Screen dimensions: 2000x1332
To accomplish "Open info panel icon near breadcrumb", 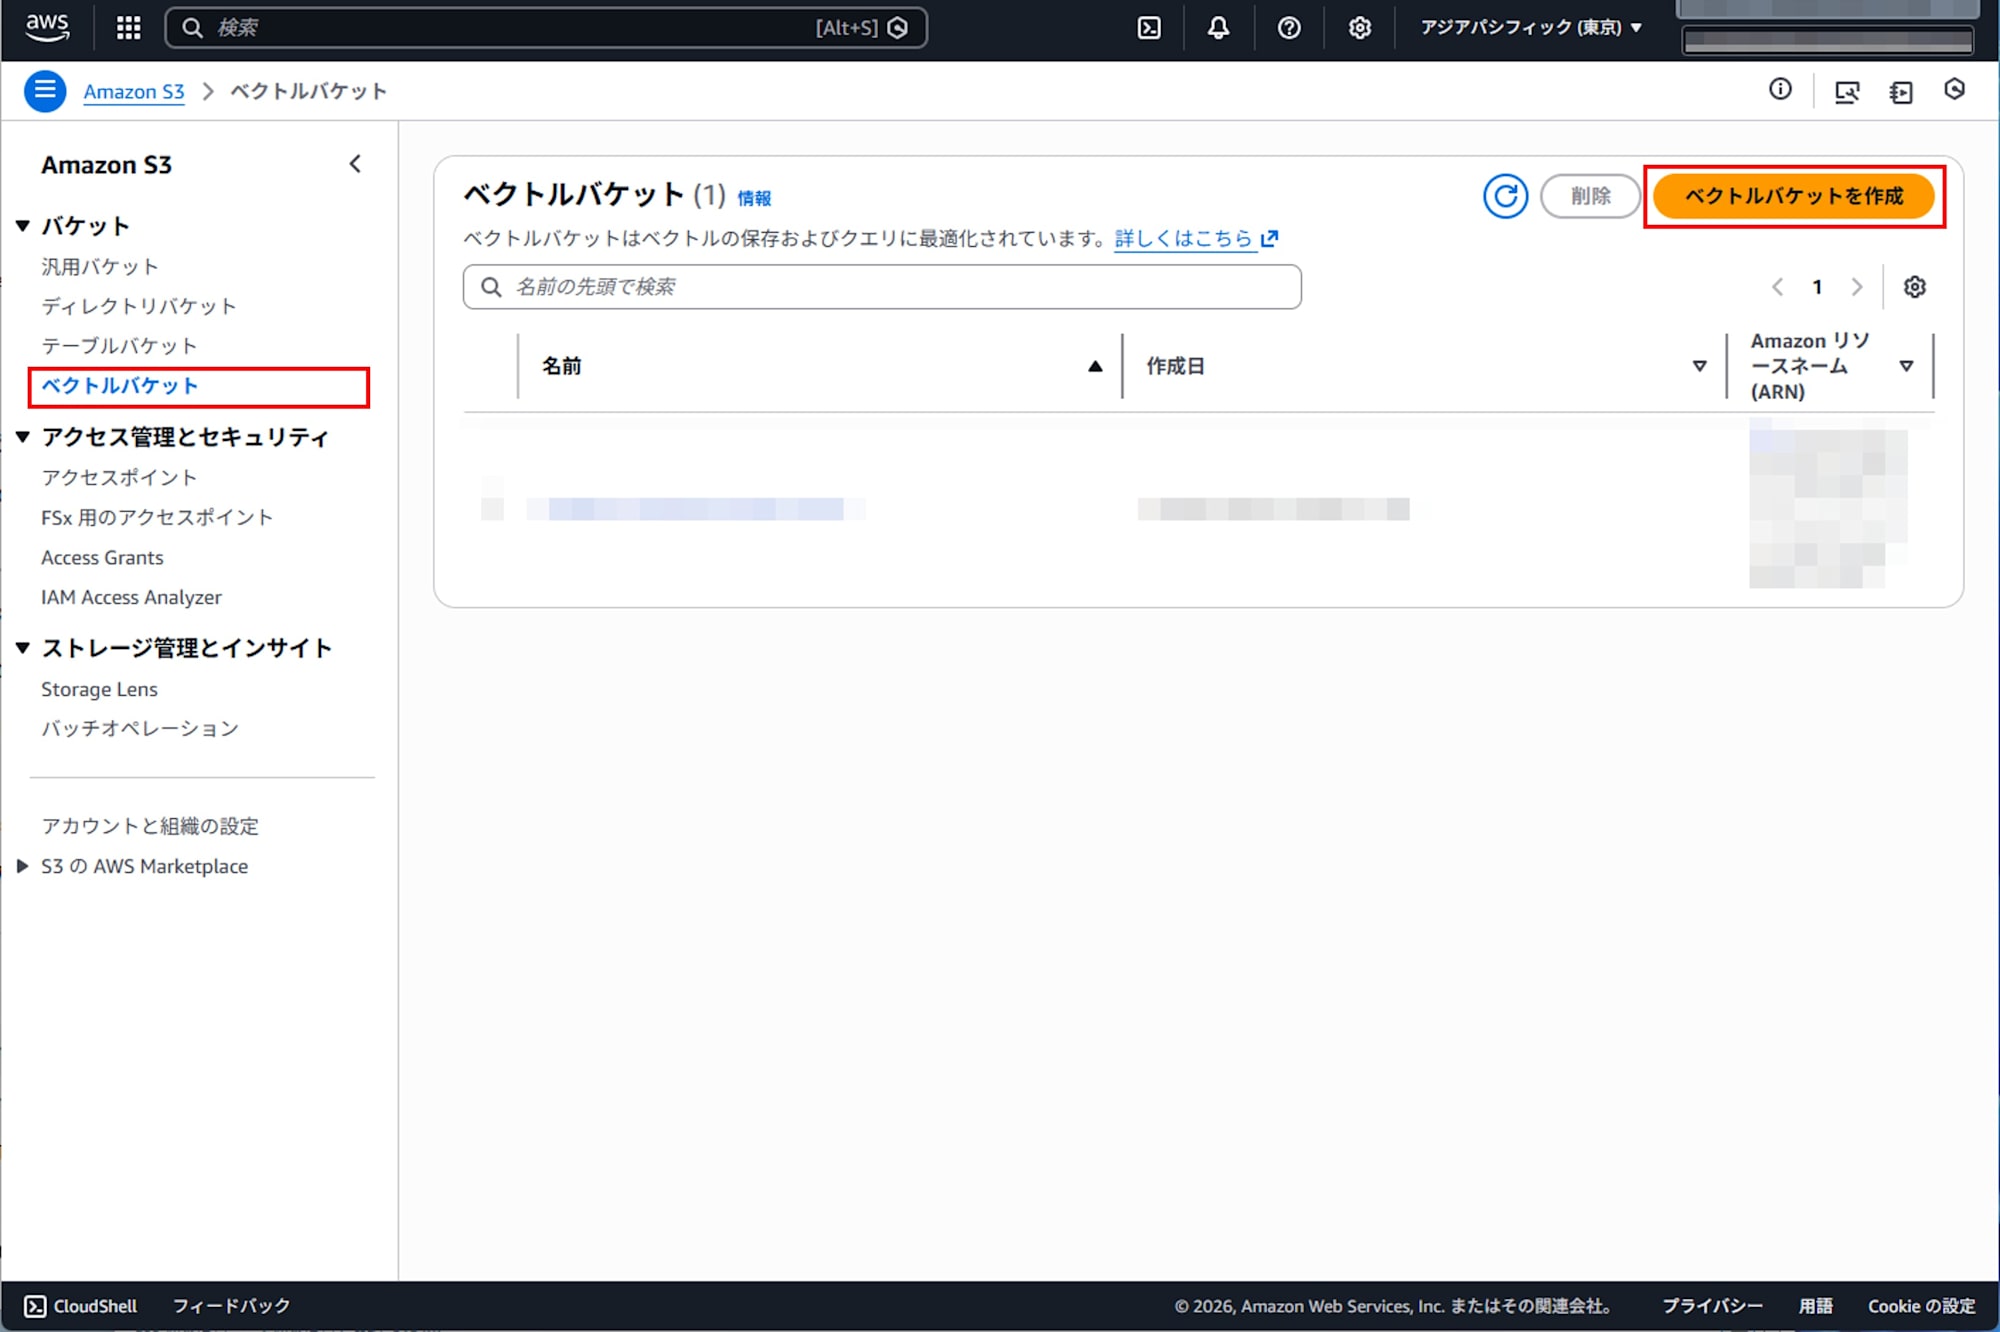I will 1780,90.
